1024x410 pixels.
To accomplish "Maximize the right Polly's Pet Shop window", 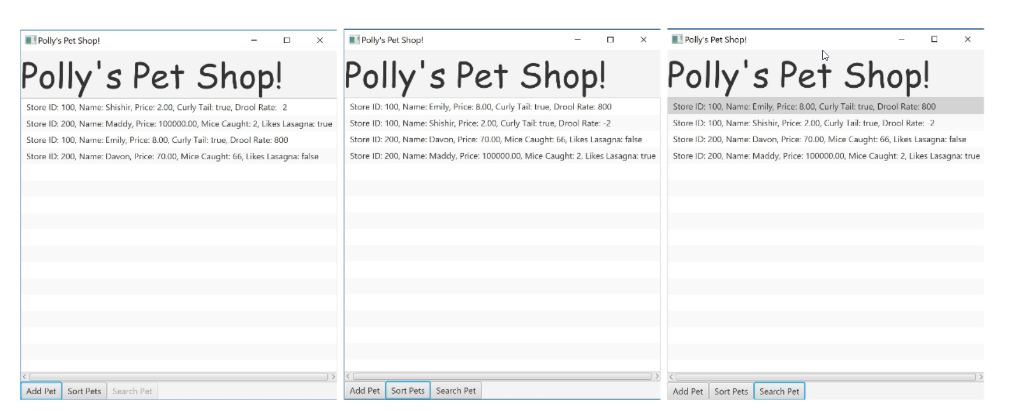I will pyautogui.click(x=934, y=39).
